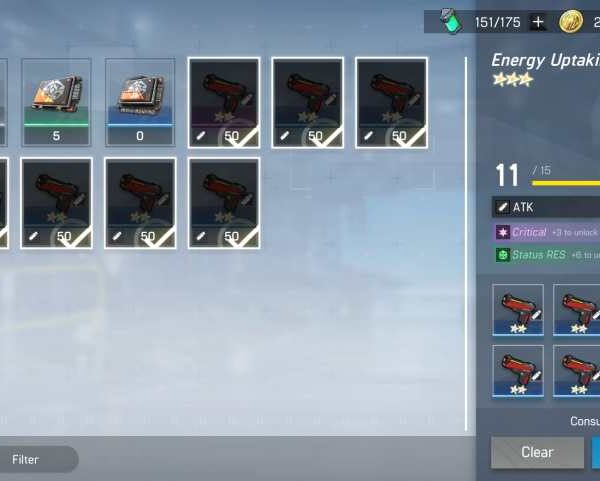
Task: Remove first consumed pistol in material slots
Action: point(518,310)
